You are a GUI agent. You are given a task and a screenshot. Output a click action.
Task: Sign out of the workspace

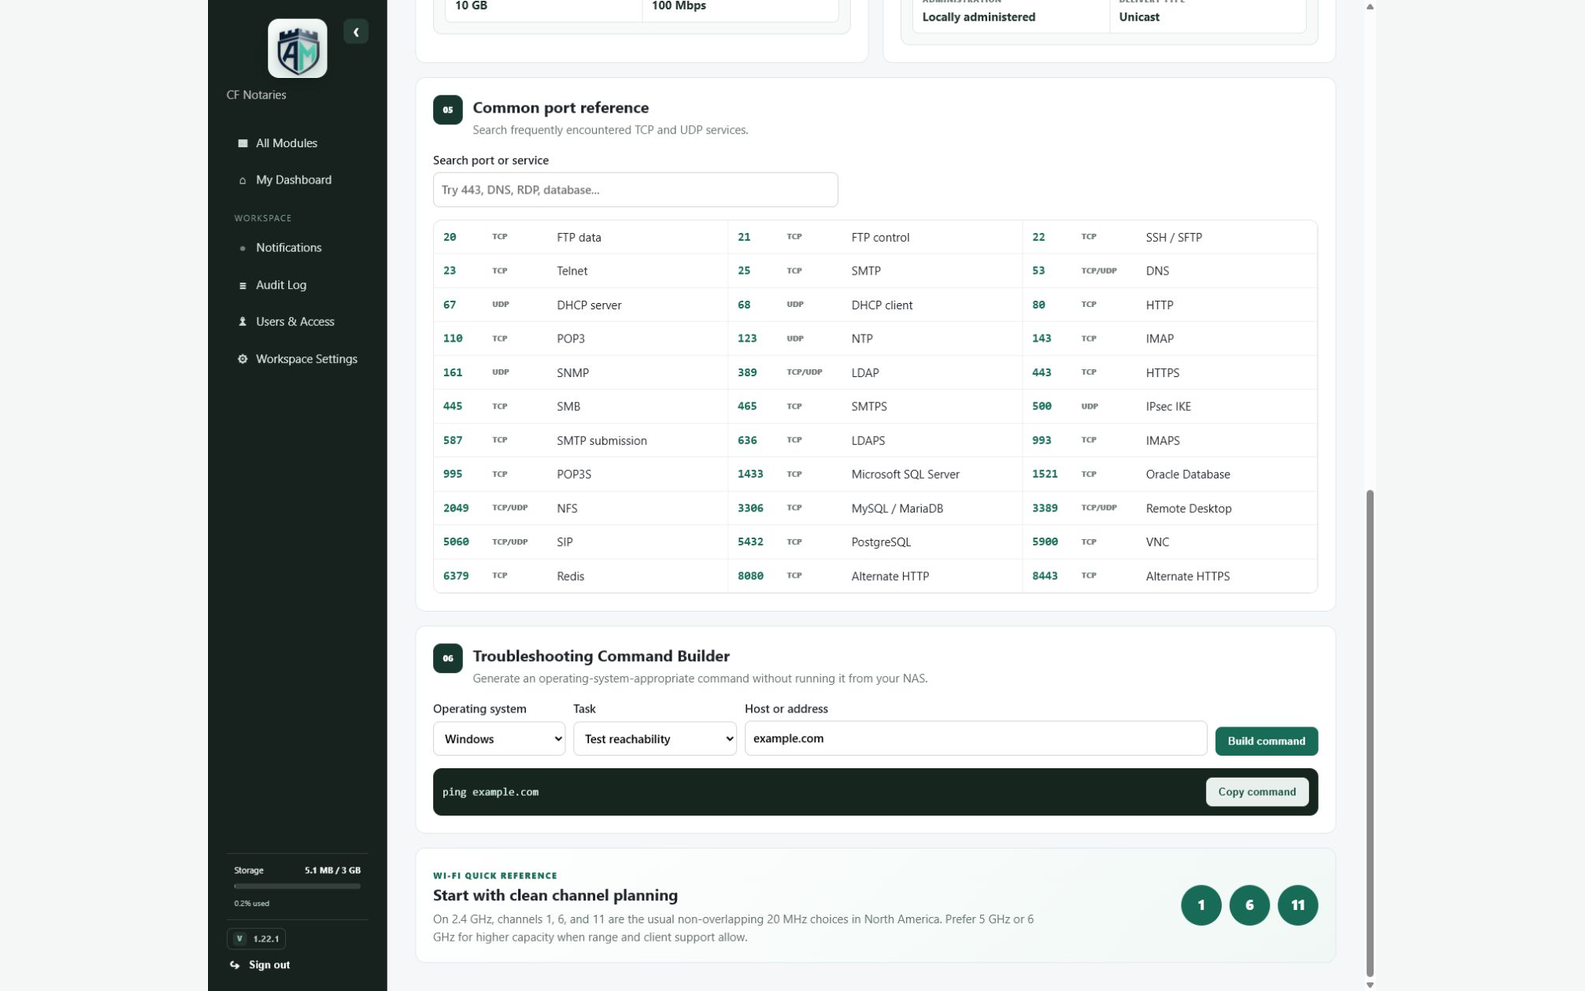(260, 965)
